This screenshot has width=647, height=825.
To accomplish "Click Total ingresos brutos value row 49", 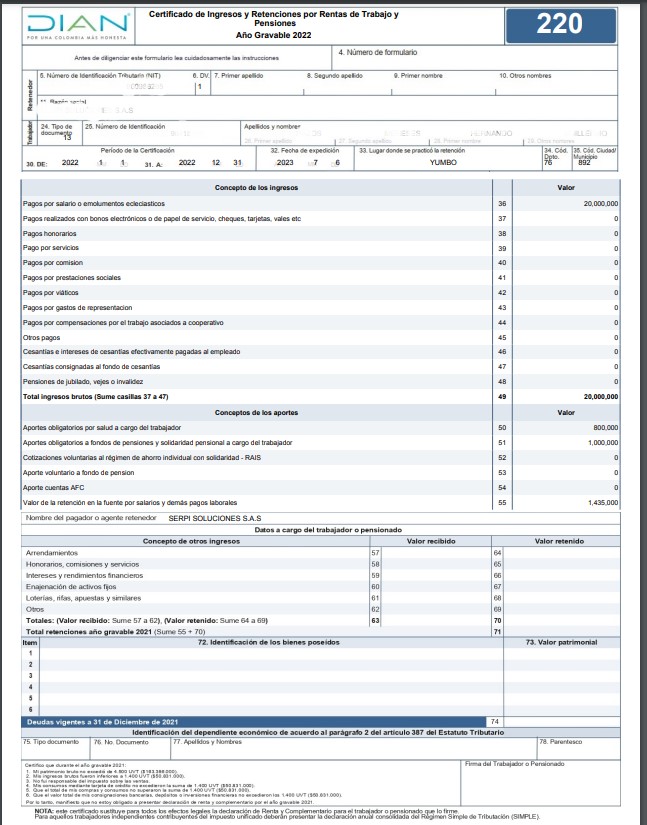I will coord(566,397).
